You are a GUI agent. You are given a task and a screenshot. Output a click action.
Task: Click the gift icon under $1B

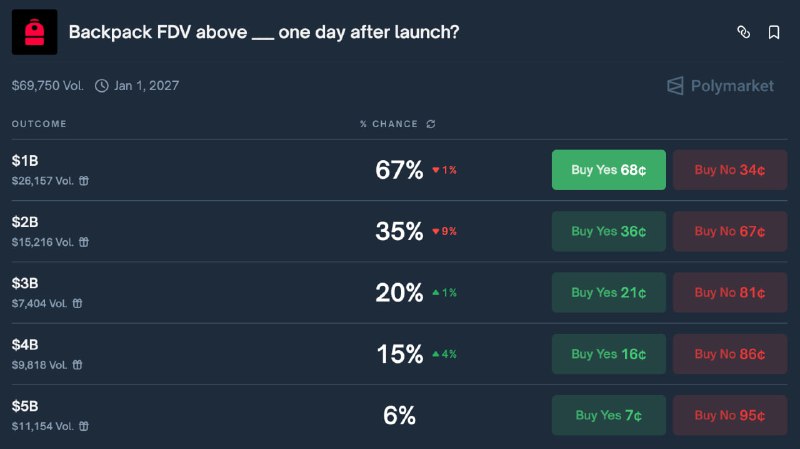click(x=84, y=181)
